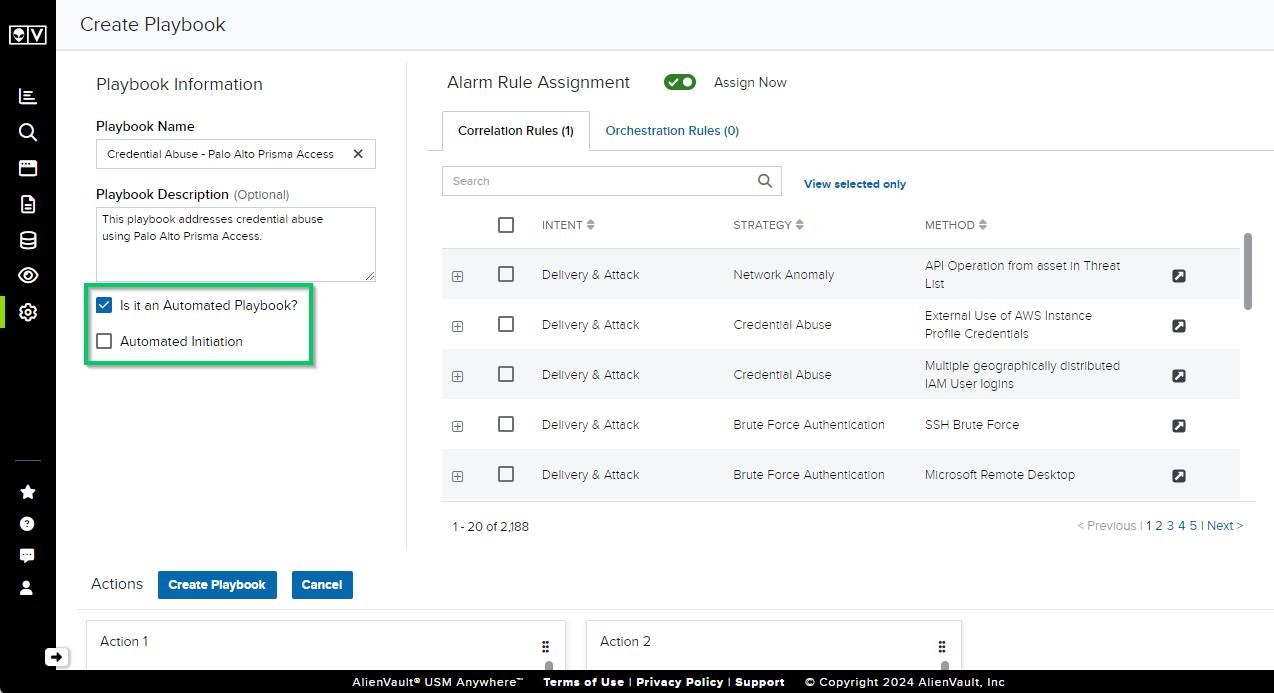
Task: Sort by METHOD column
Action: 955,225
